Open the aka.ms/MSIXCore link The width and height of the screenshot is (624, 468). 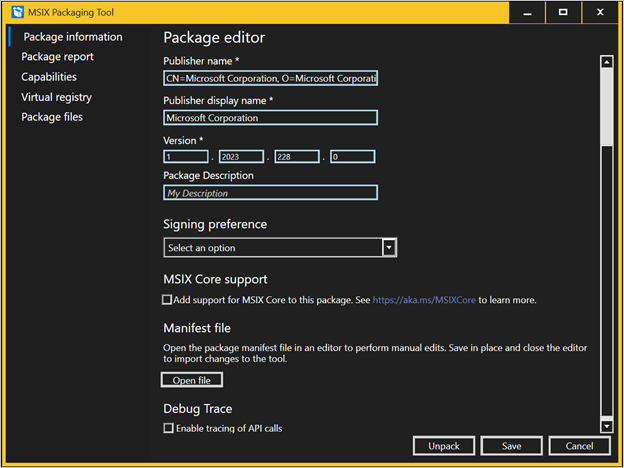pos(424,300)
